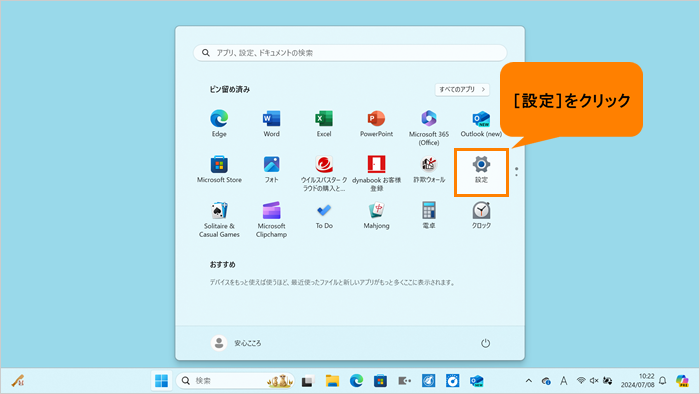Open Copilot icon at taskbar end
This screenshot has width=700, height=394.
click(x=682, y=381)
